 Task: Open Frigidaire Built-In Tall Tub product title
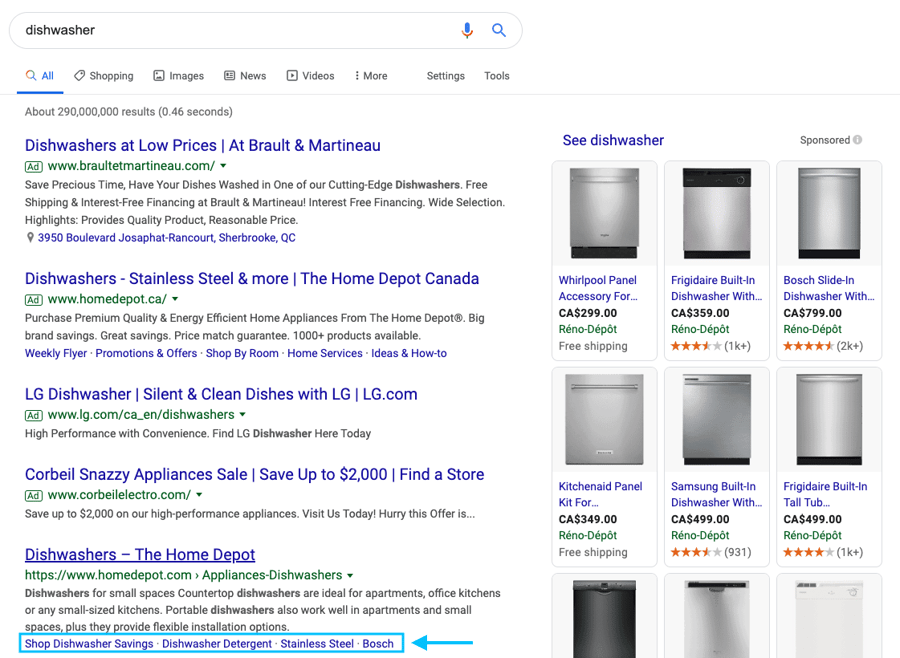pyautogui.click(x=825, y=494)
